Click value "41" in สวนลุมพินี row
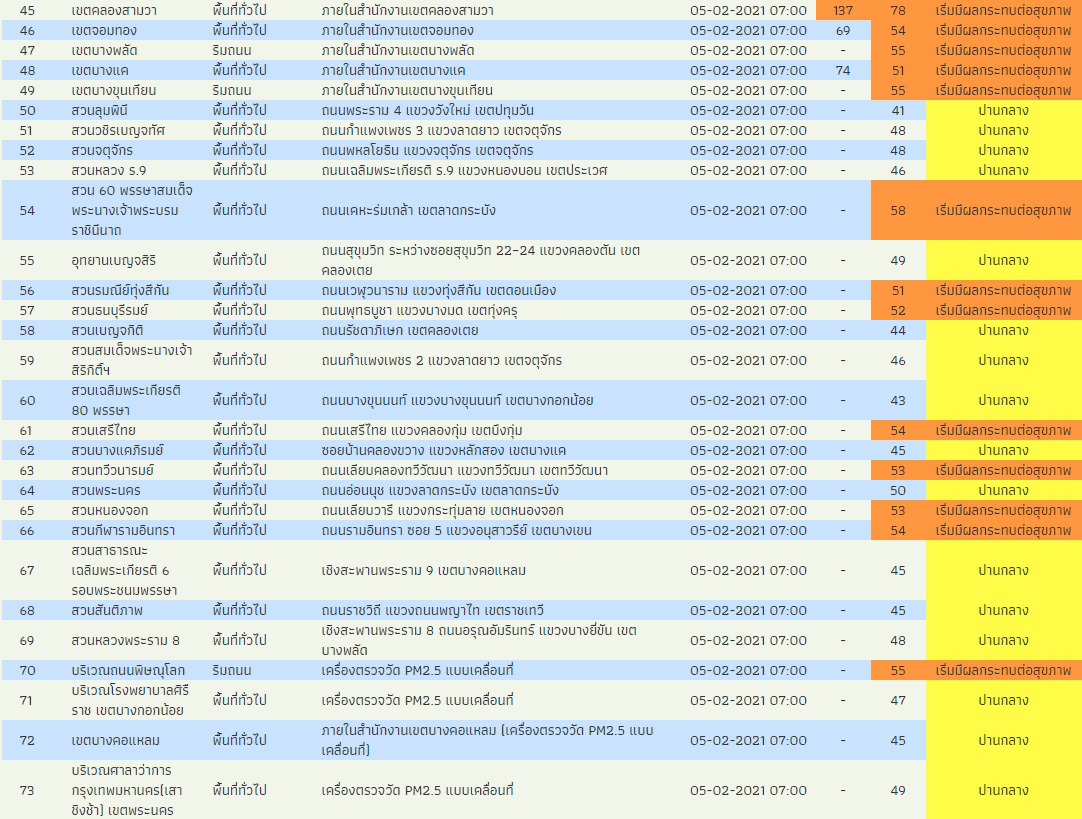This screenshot has height=819, width=1082. 898,110
